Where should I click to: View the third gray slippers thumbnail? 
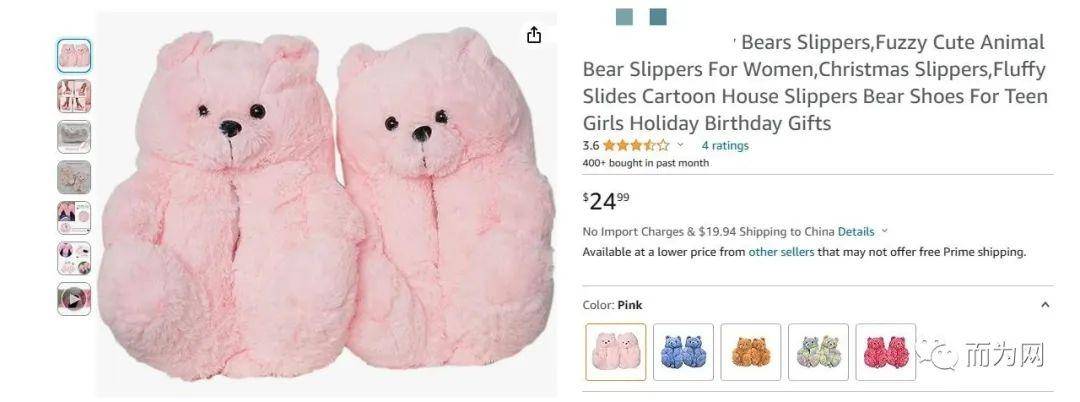pos(74,137)
